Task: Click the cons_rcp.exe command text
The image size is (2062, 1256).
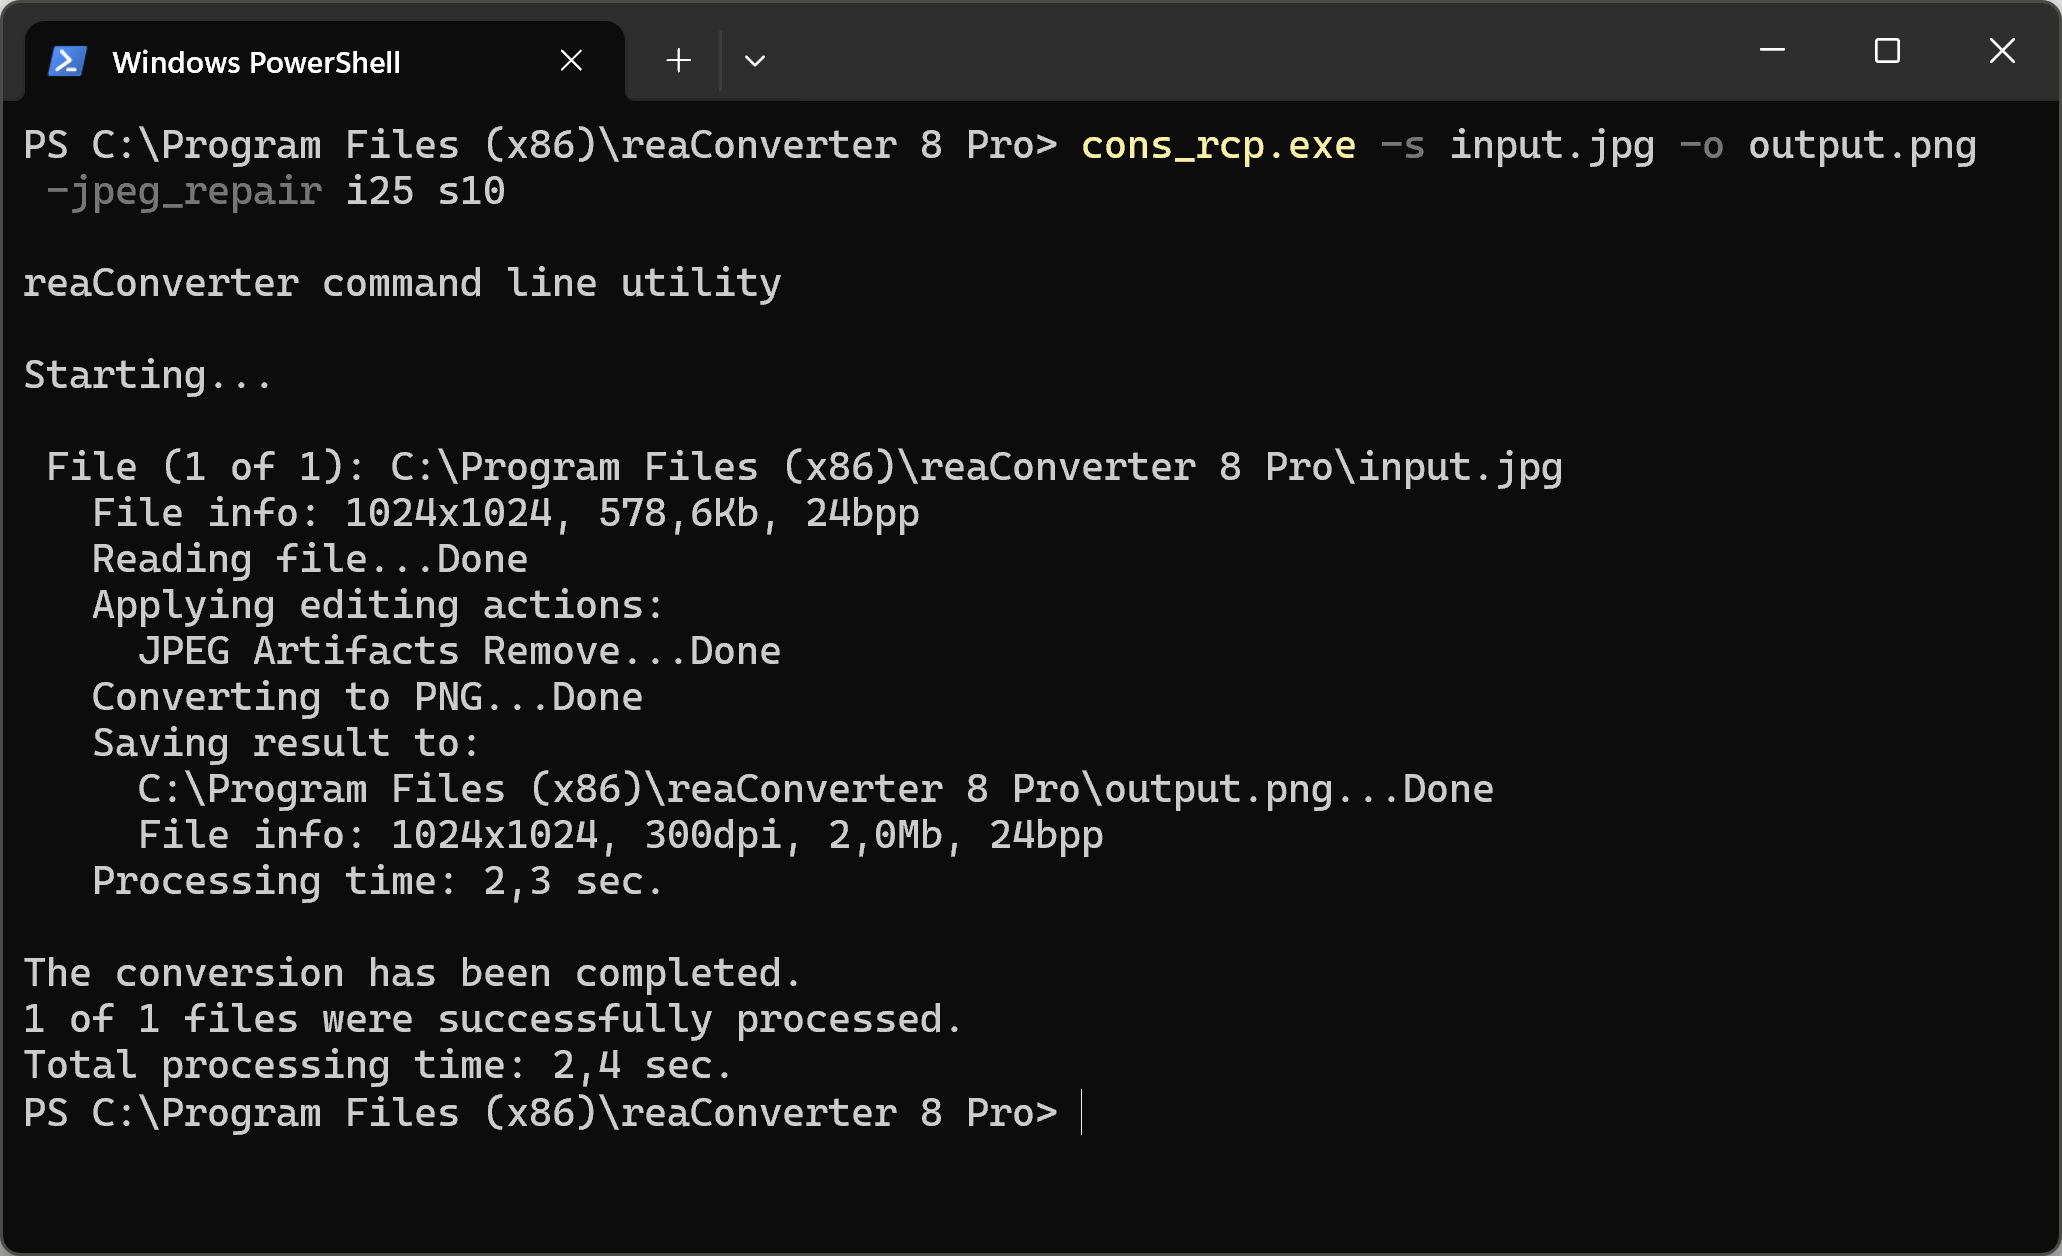Action: [x=1218, y=146]
